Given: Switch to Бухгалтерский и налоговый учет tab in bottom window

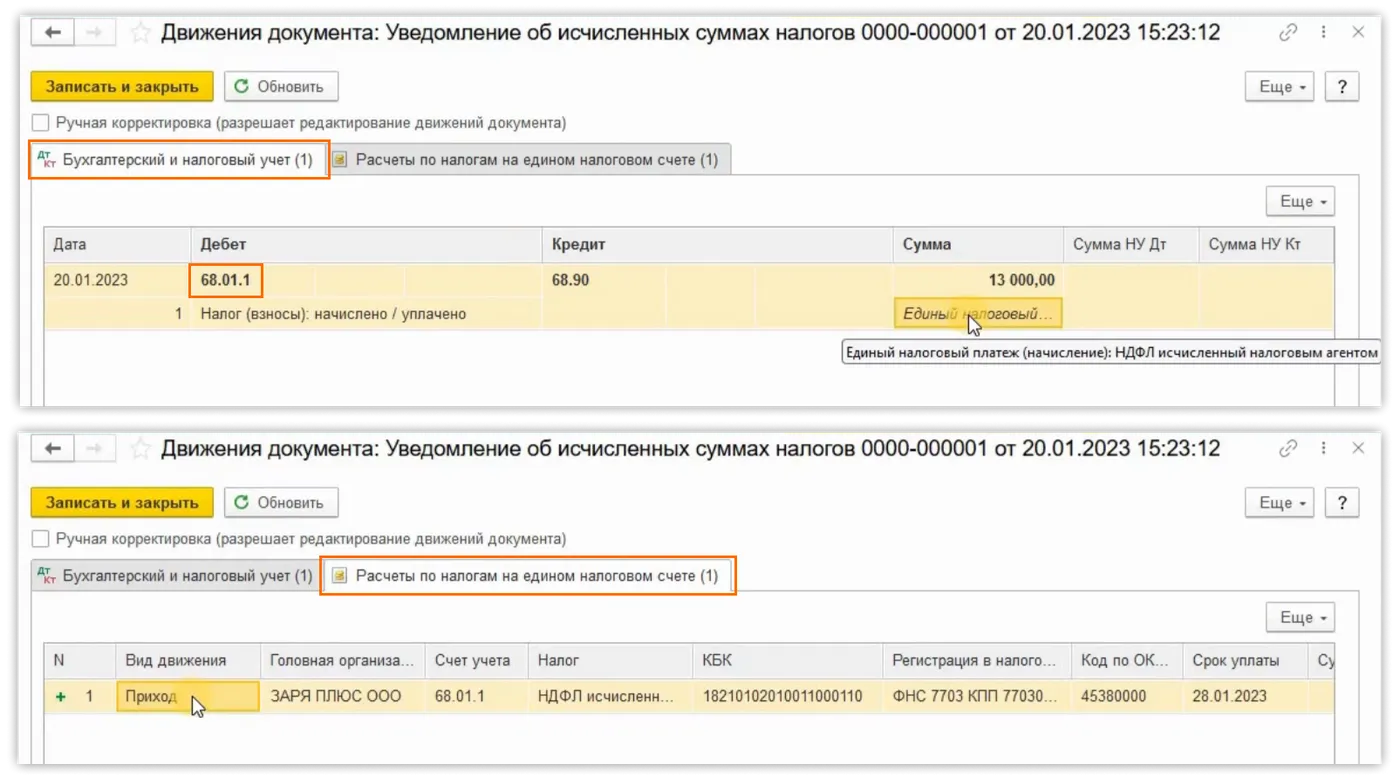Looking at the screenshot, I should pyautogui.click(x=175, y=576).
